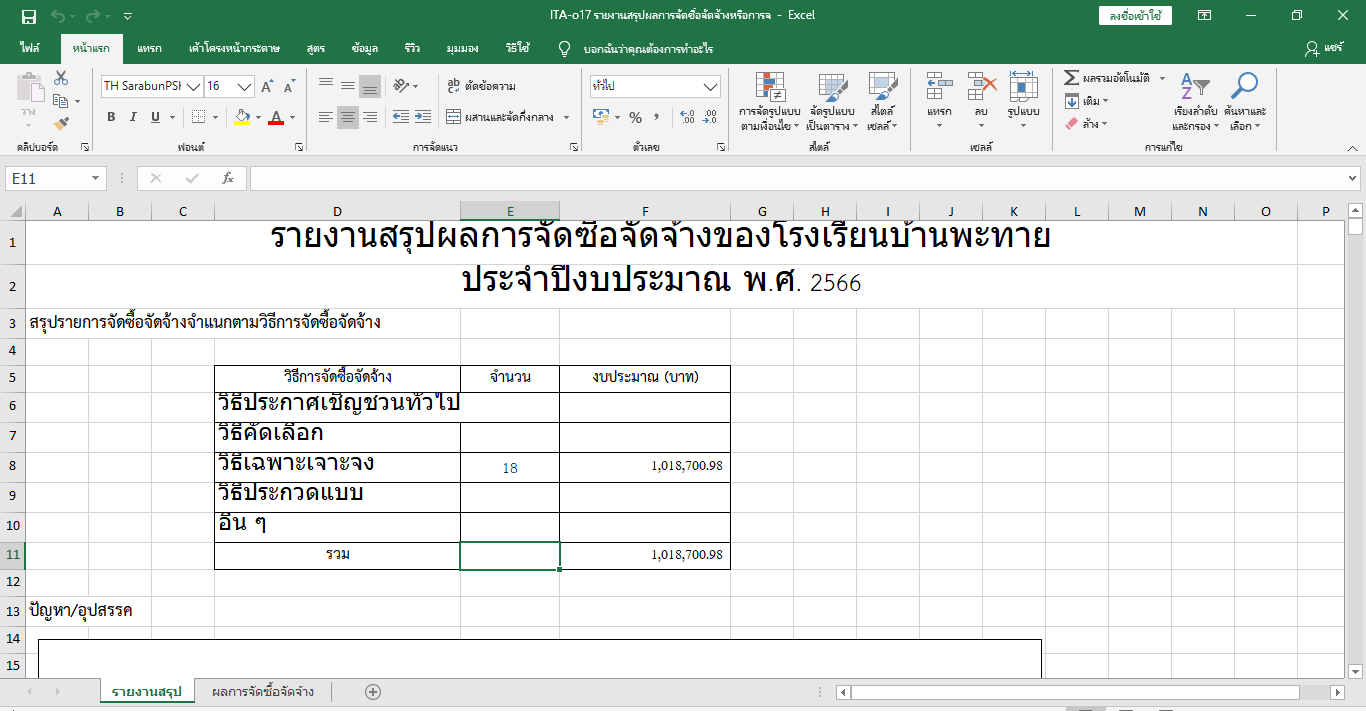Screen dimensions: 1366x711
Task: Toggle Bold formatting
Action: 111,117
